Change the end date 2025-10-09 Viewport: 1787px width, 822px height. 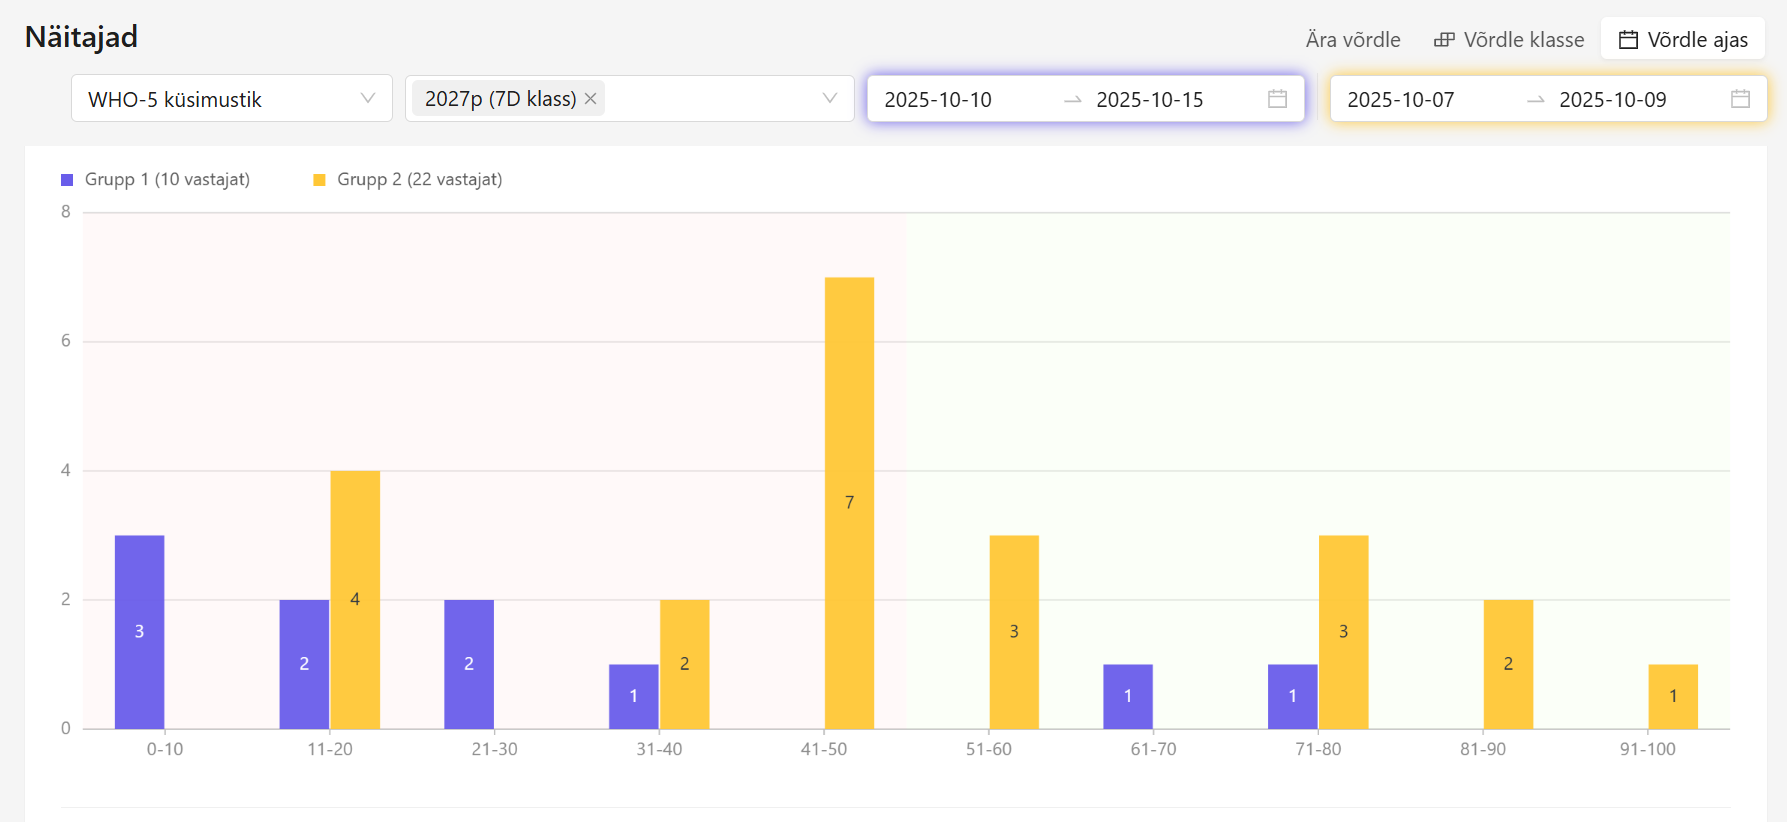1612,100
